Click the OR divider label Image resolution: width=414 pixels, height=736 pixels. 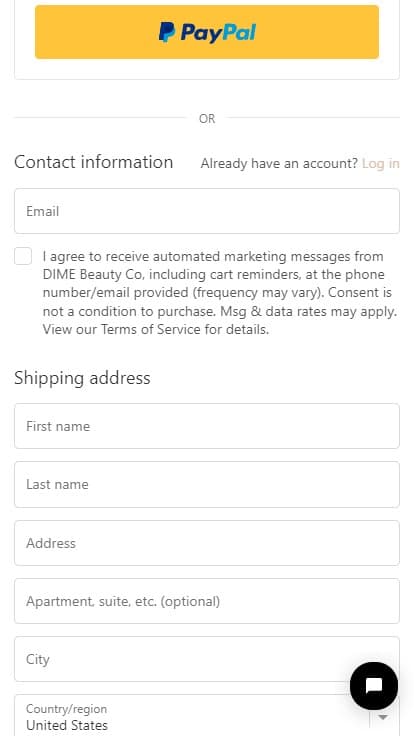coord(207,119)
